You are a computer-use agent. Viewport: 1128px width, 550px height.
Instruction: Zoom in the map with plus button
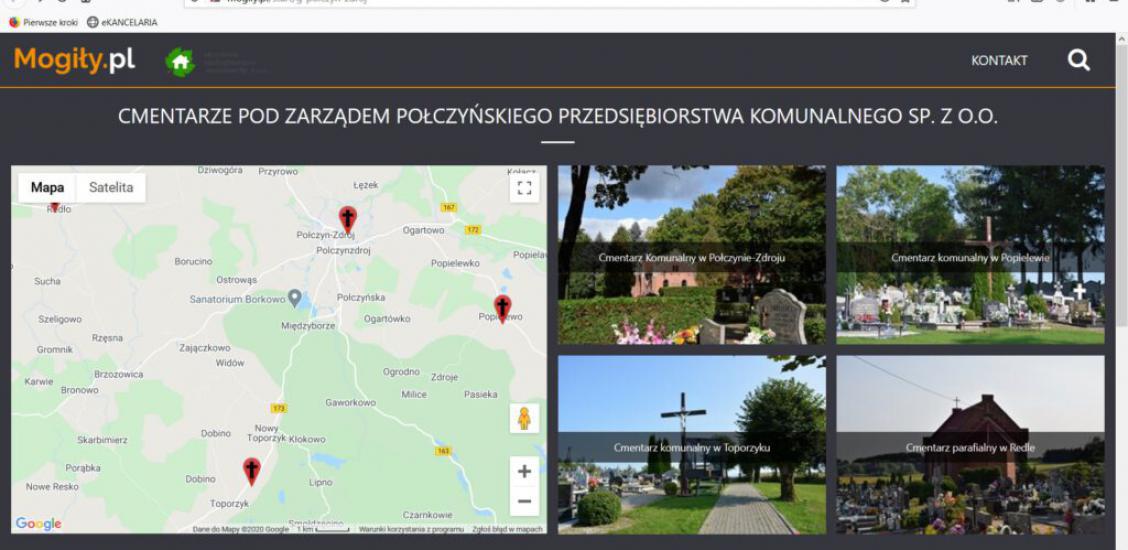pos(524,471)
